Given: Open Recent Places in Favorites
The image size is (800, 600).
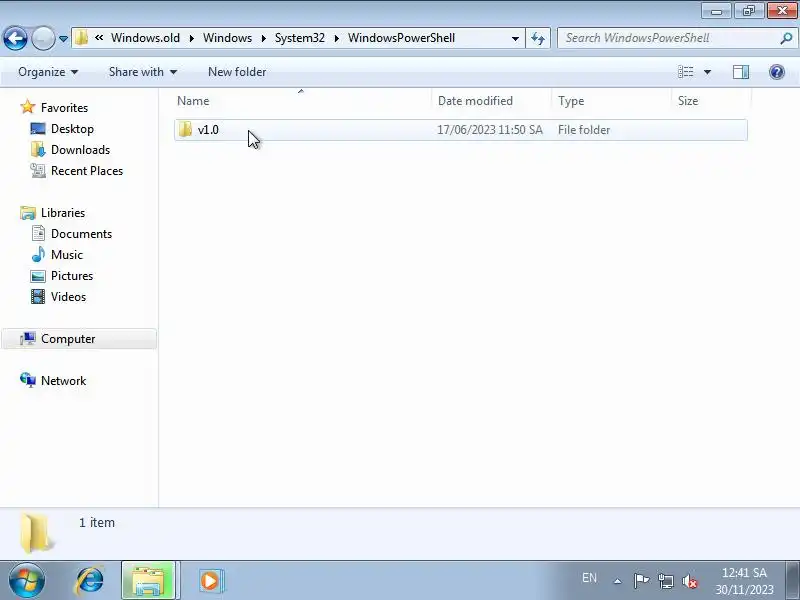Looking at the screenshot, I should click(x=87, y=171).
